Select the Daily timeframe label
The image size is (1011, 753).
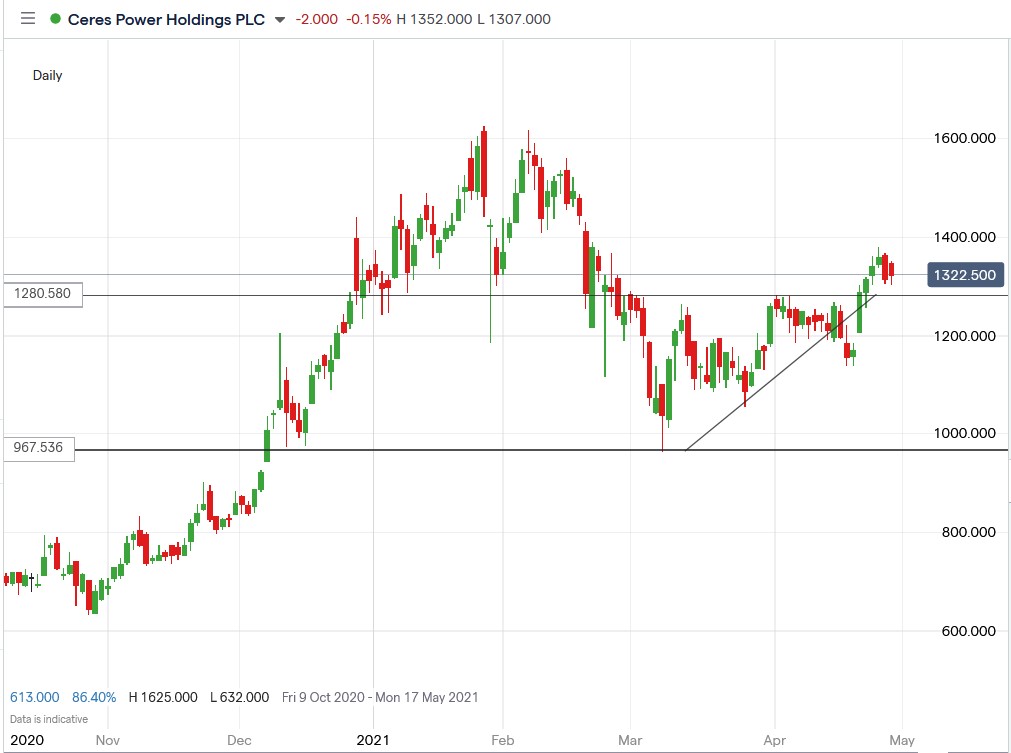[x=48, y=75]
